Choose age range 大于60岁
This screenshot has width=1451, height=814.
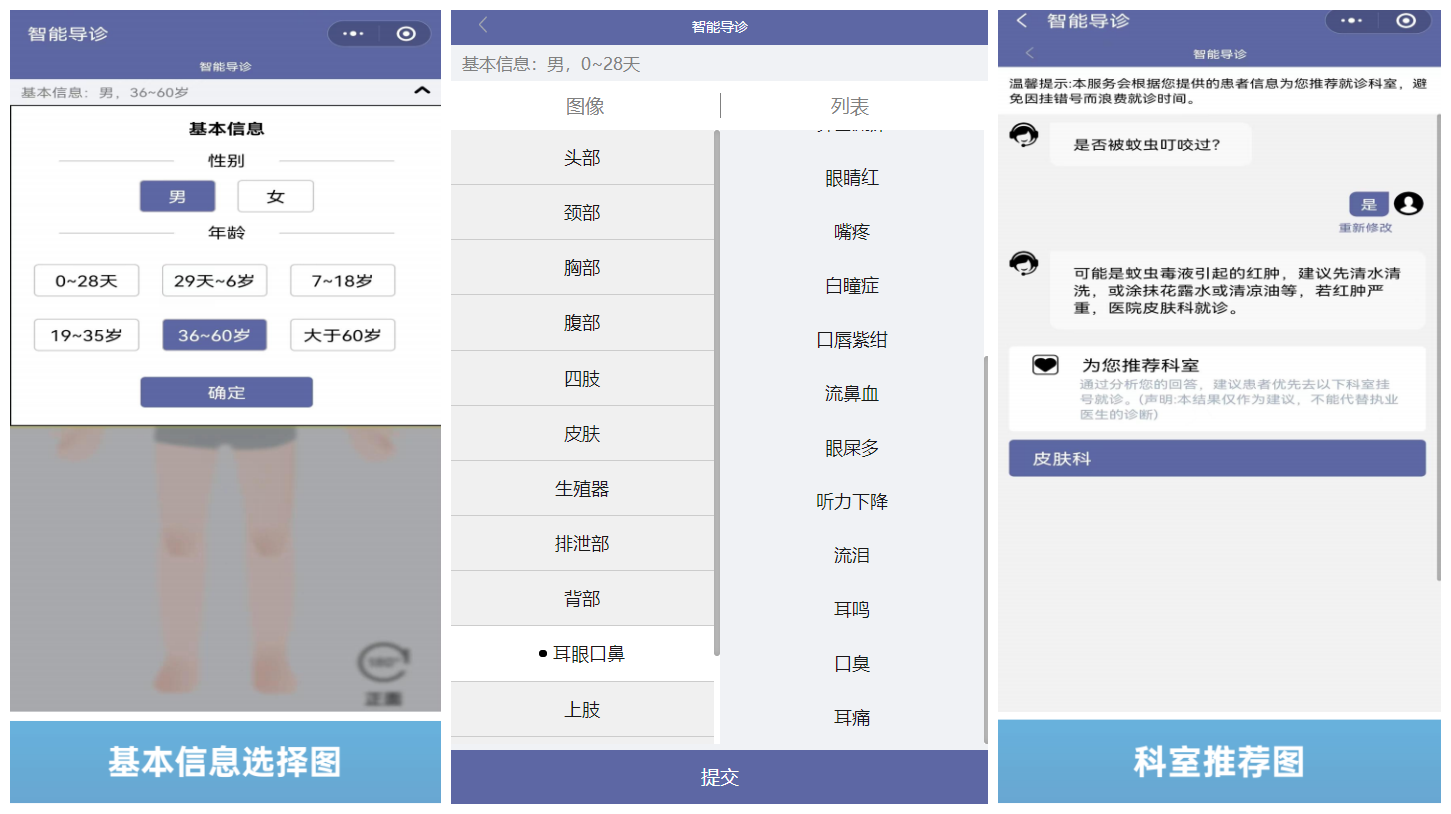342,335
